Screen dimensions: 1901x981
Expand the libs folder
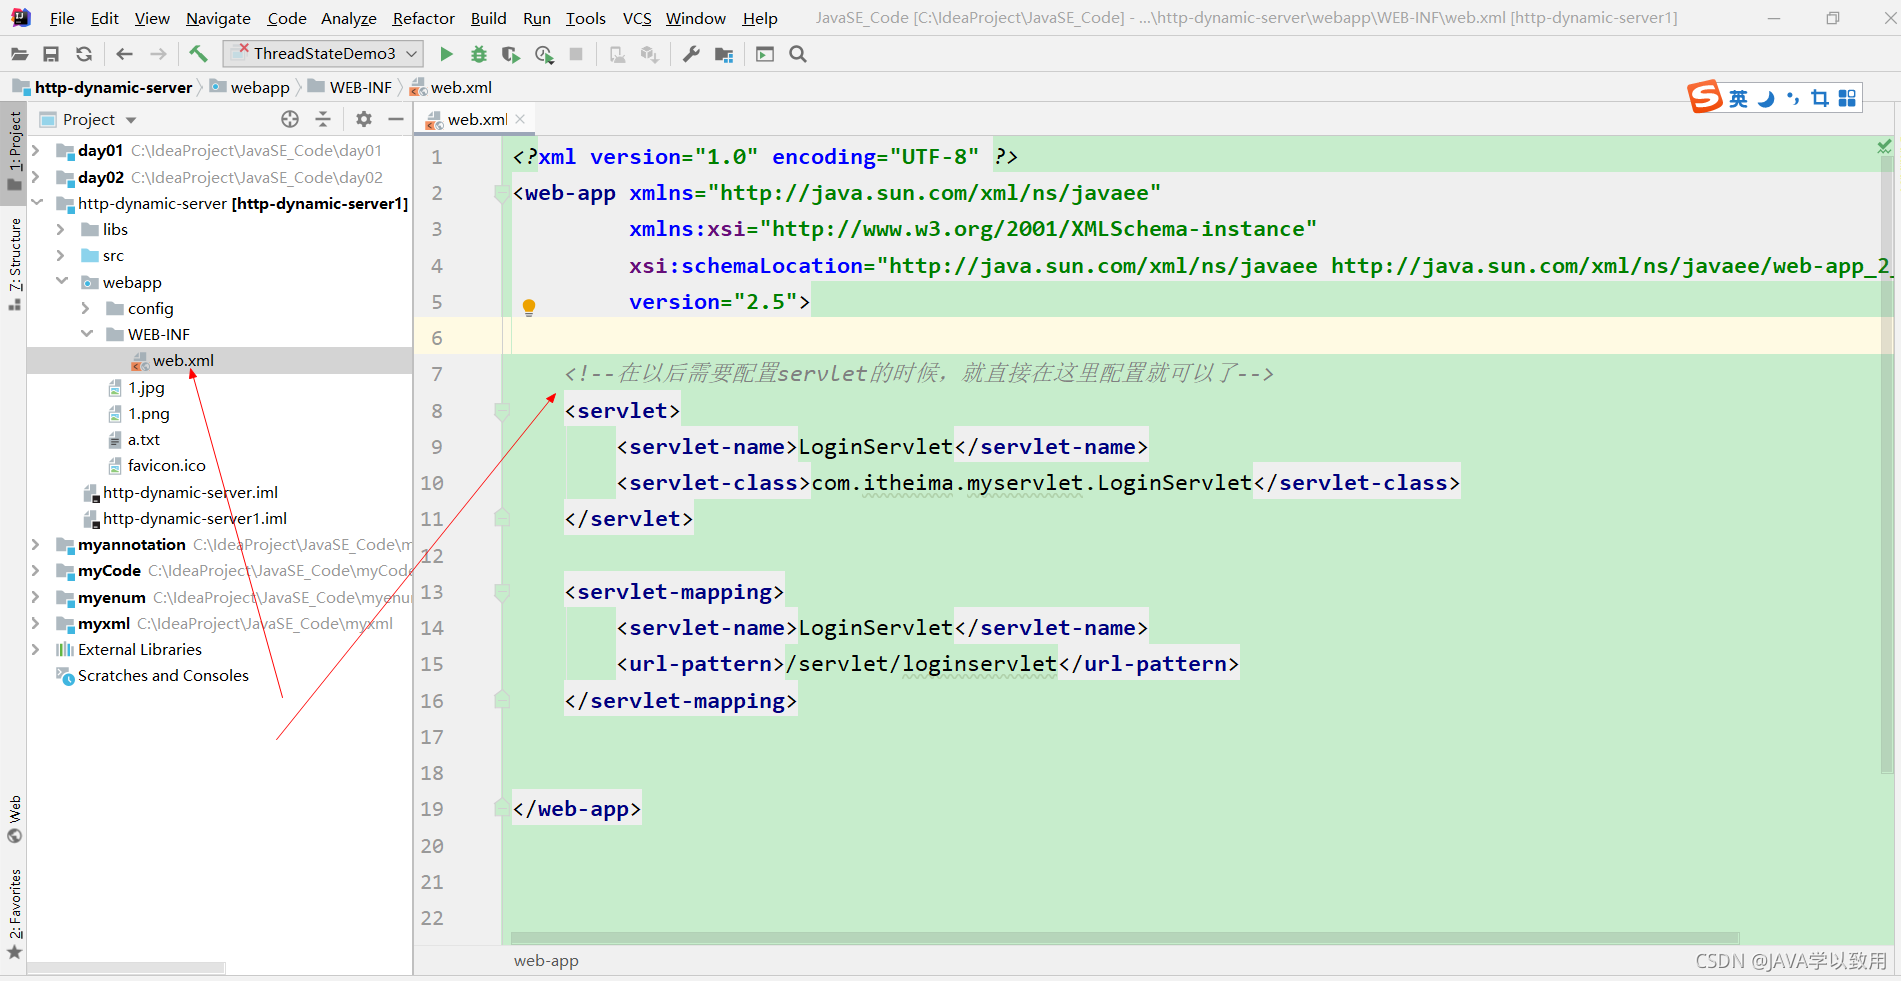(61, 229)
